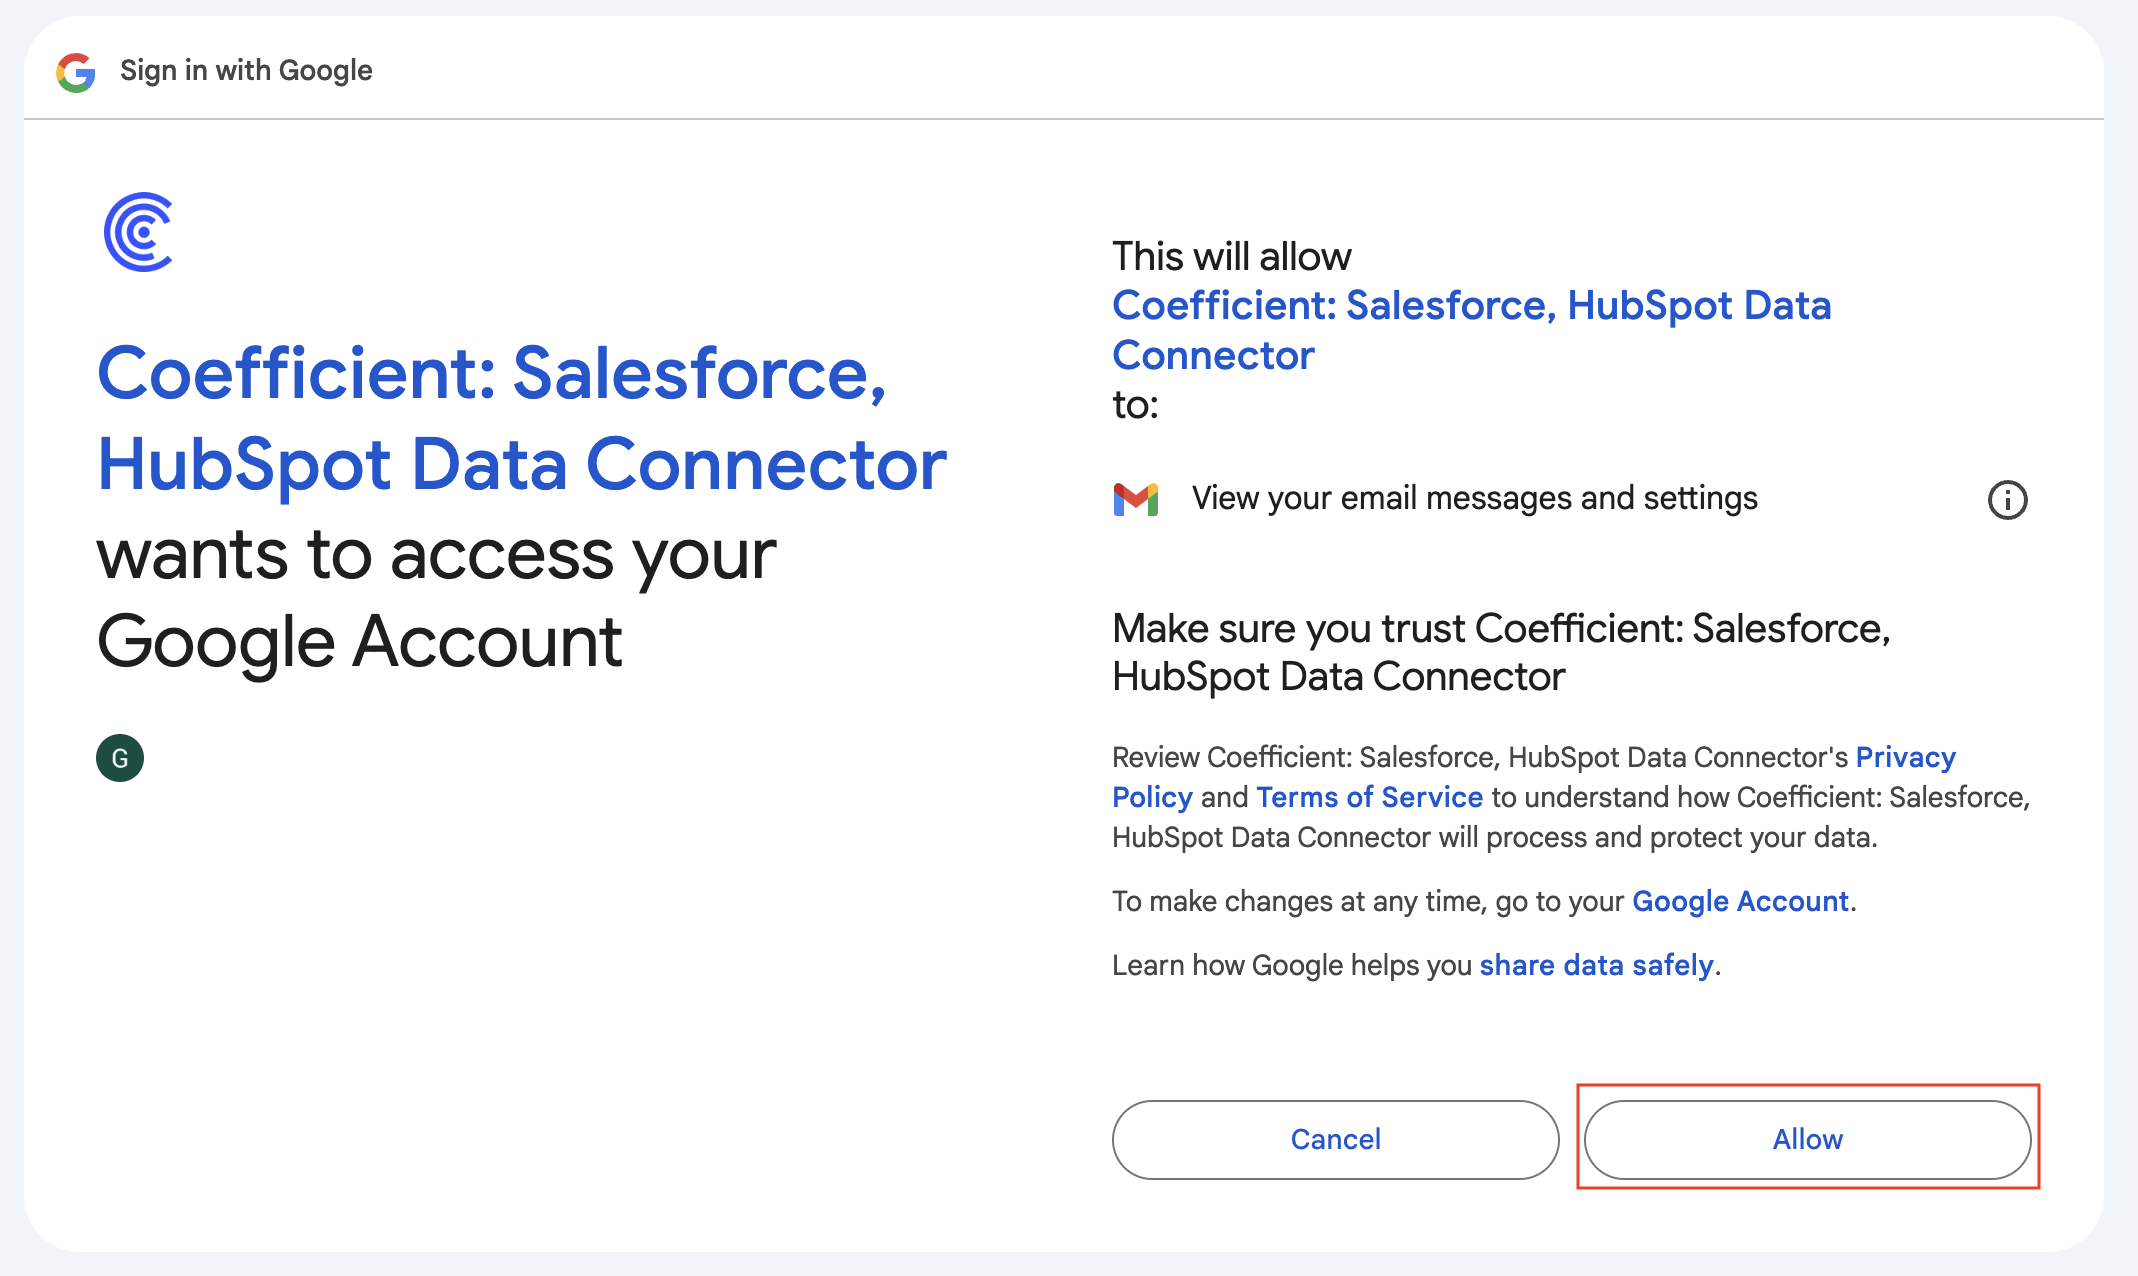Click the Sign in with Google header text

pyautogui.click(x=246, y=71)
